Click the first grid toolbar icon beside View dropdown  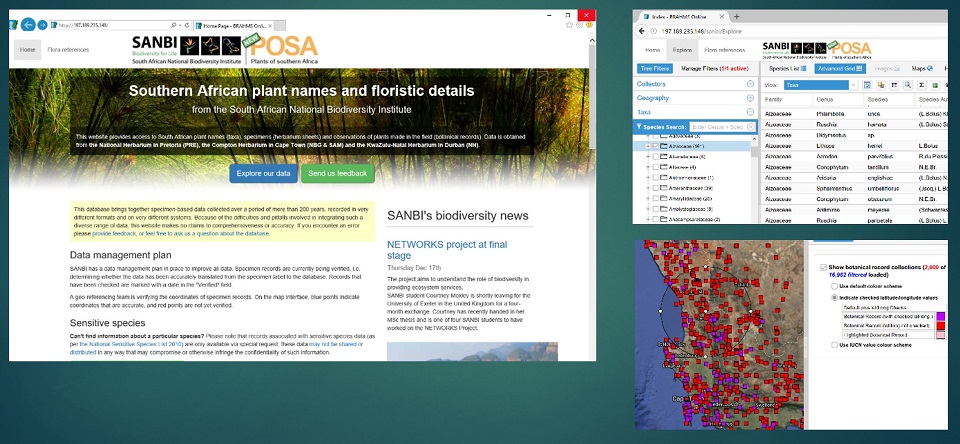click(867, 85)
